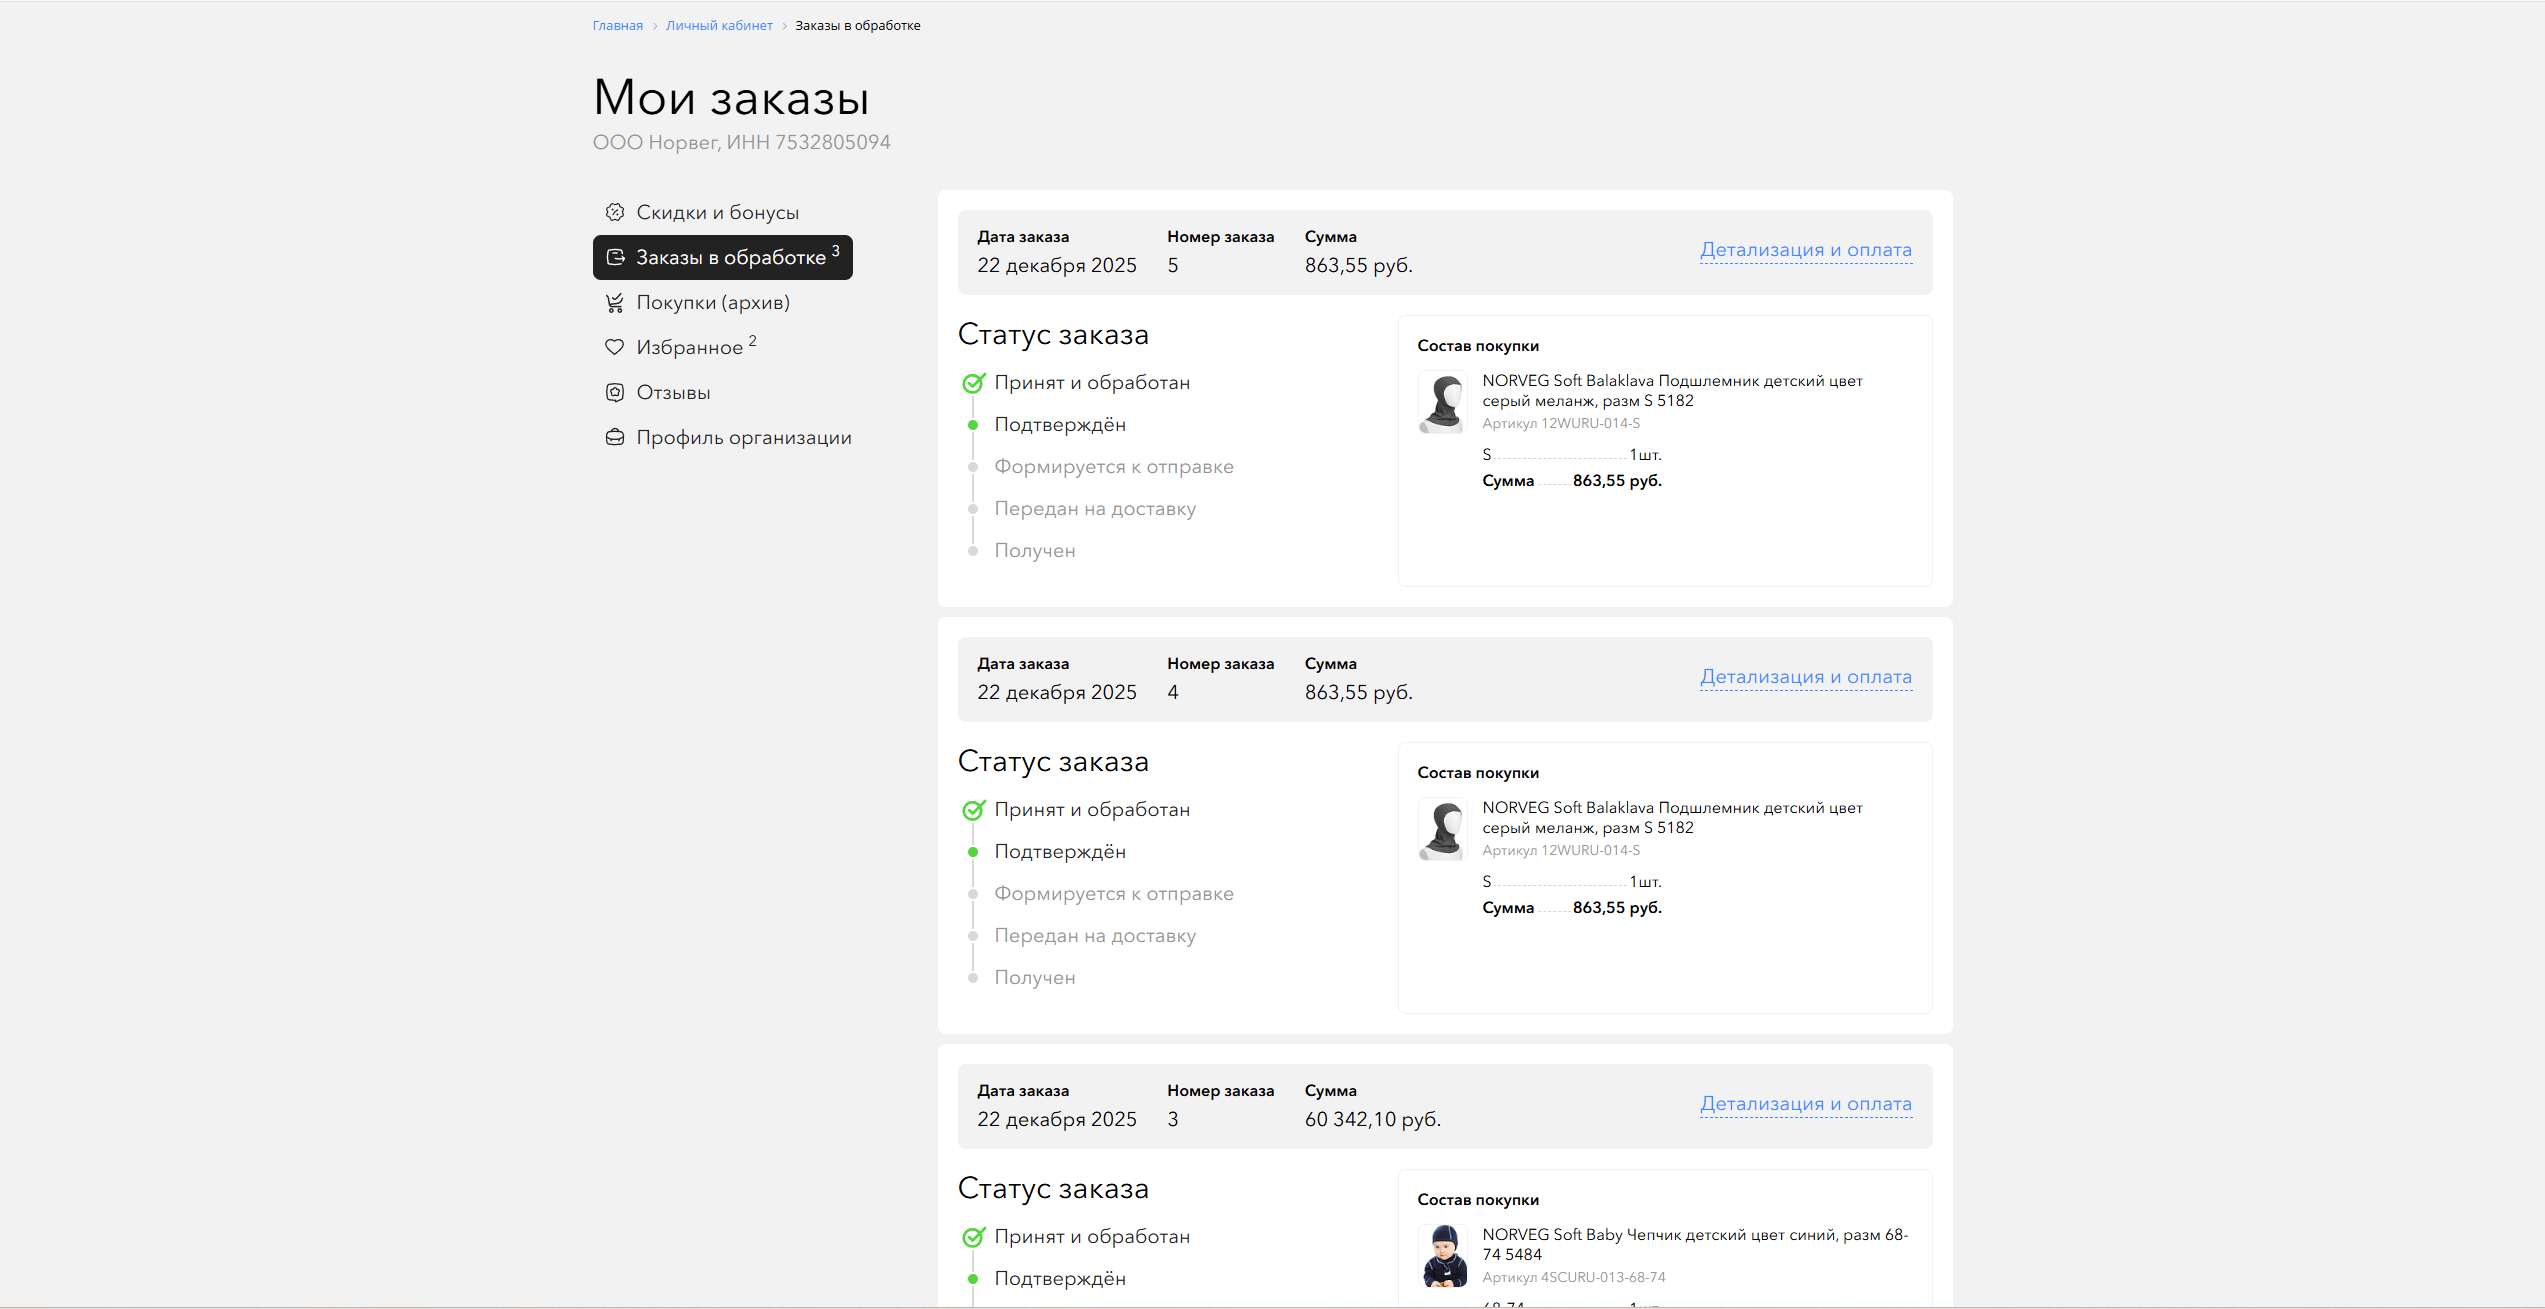Click the Покупки (архив) cart icon
The width and height of the screenshot is (2545, 1309).
[x=615, y=302]
